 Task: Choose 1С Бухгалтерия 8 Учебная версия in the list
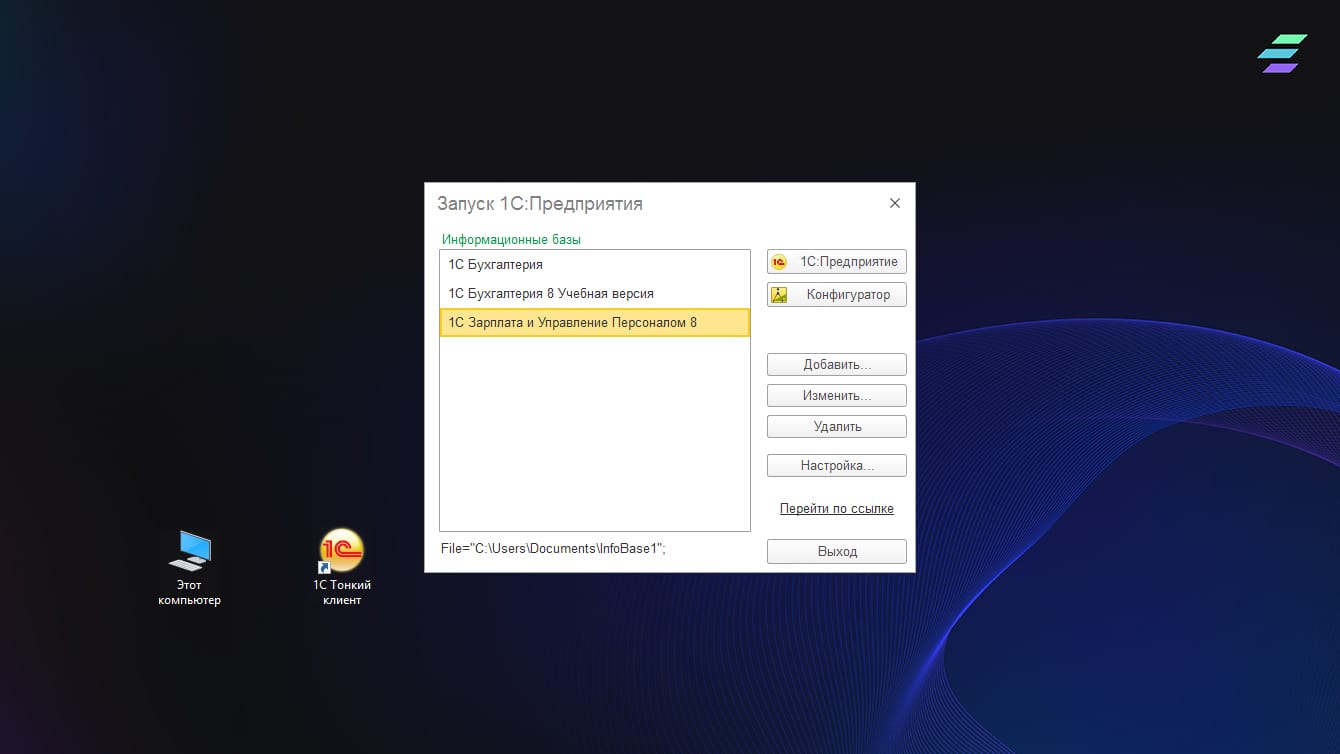click(x=551, y=294)
